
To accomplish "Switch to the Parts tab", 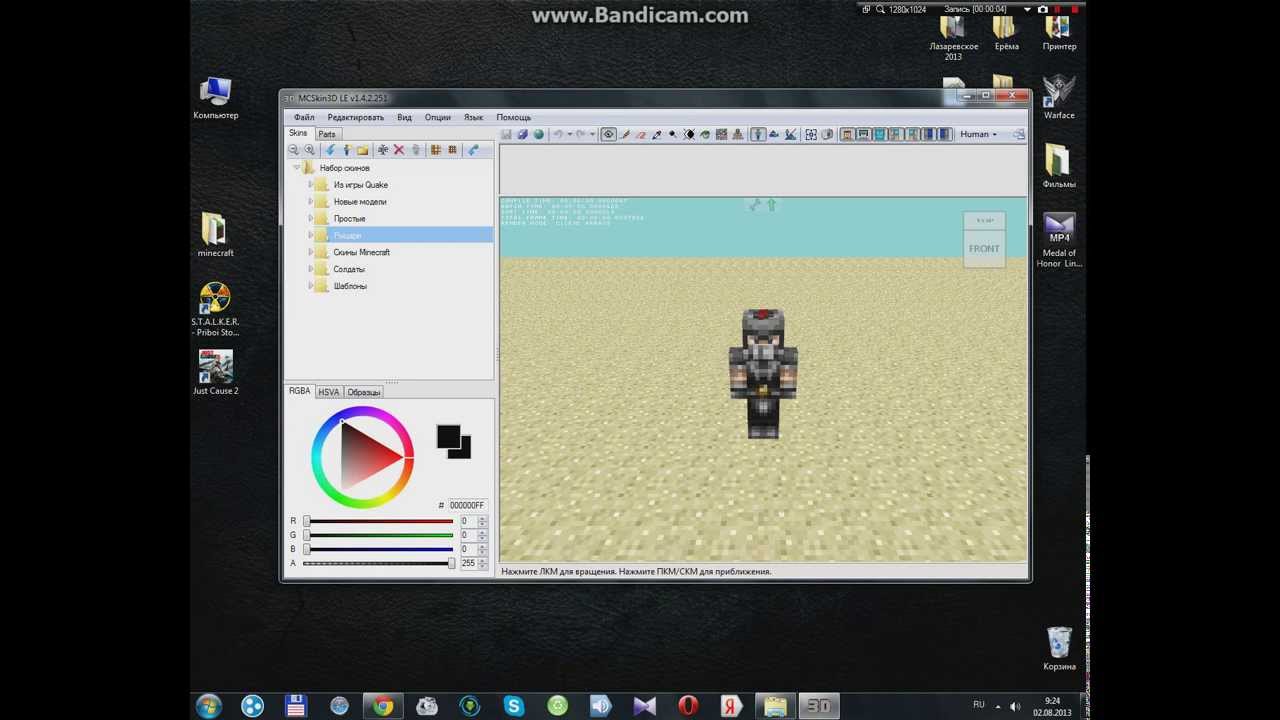I will pyautogui.click(x=327, y=134).
